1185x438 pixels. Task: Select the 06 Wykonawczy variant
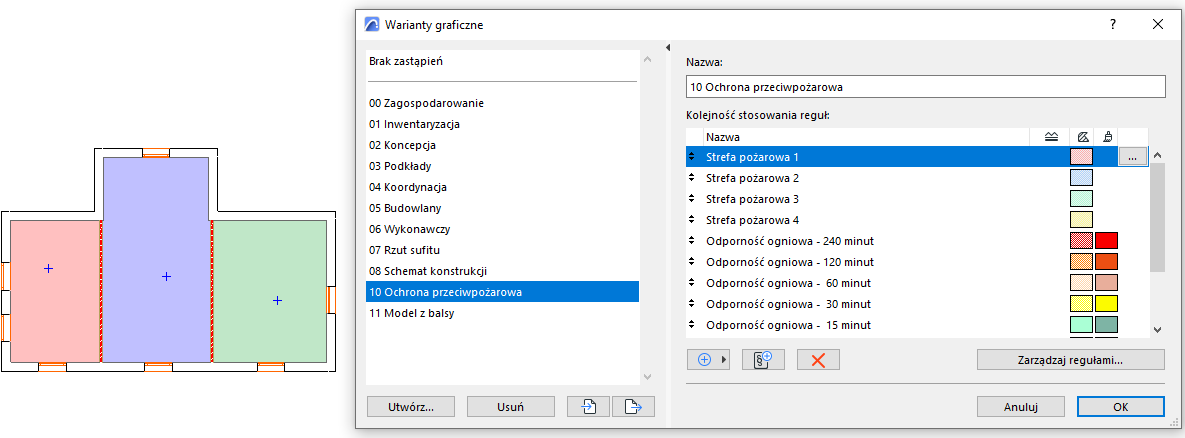pos(407,229)
